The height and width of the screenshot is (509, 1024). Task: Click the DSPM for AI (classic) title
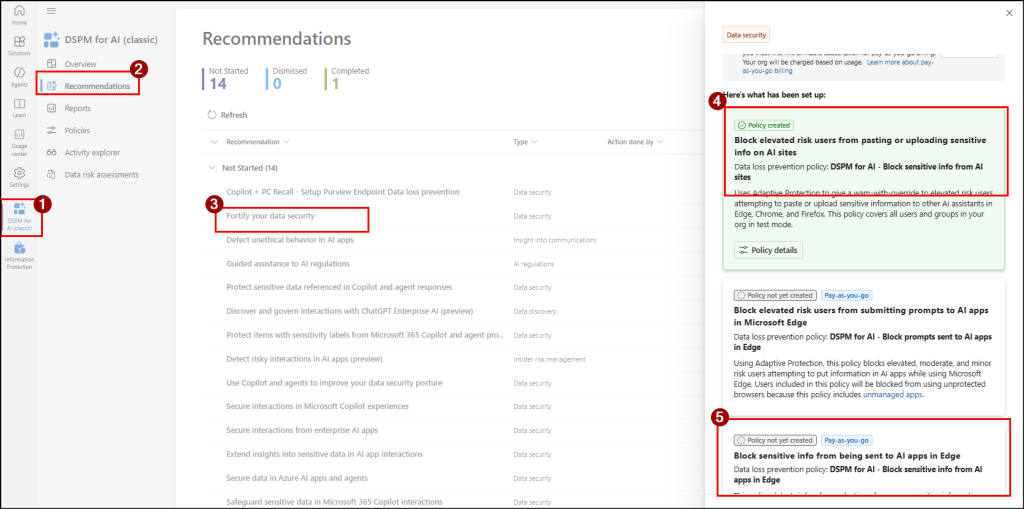[x=111, y=40]
